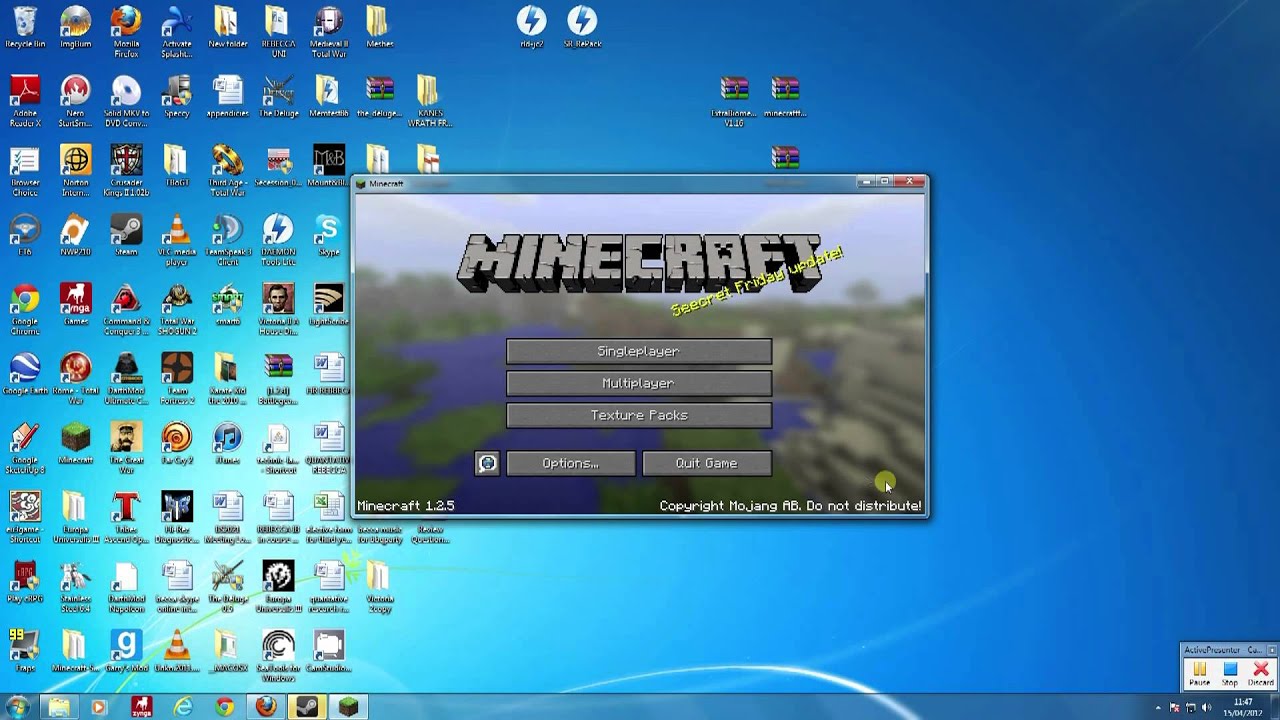
Task: Select the Mount&Blade desktop shortcut
Action: pos(328,166)
